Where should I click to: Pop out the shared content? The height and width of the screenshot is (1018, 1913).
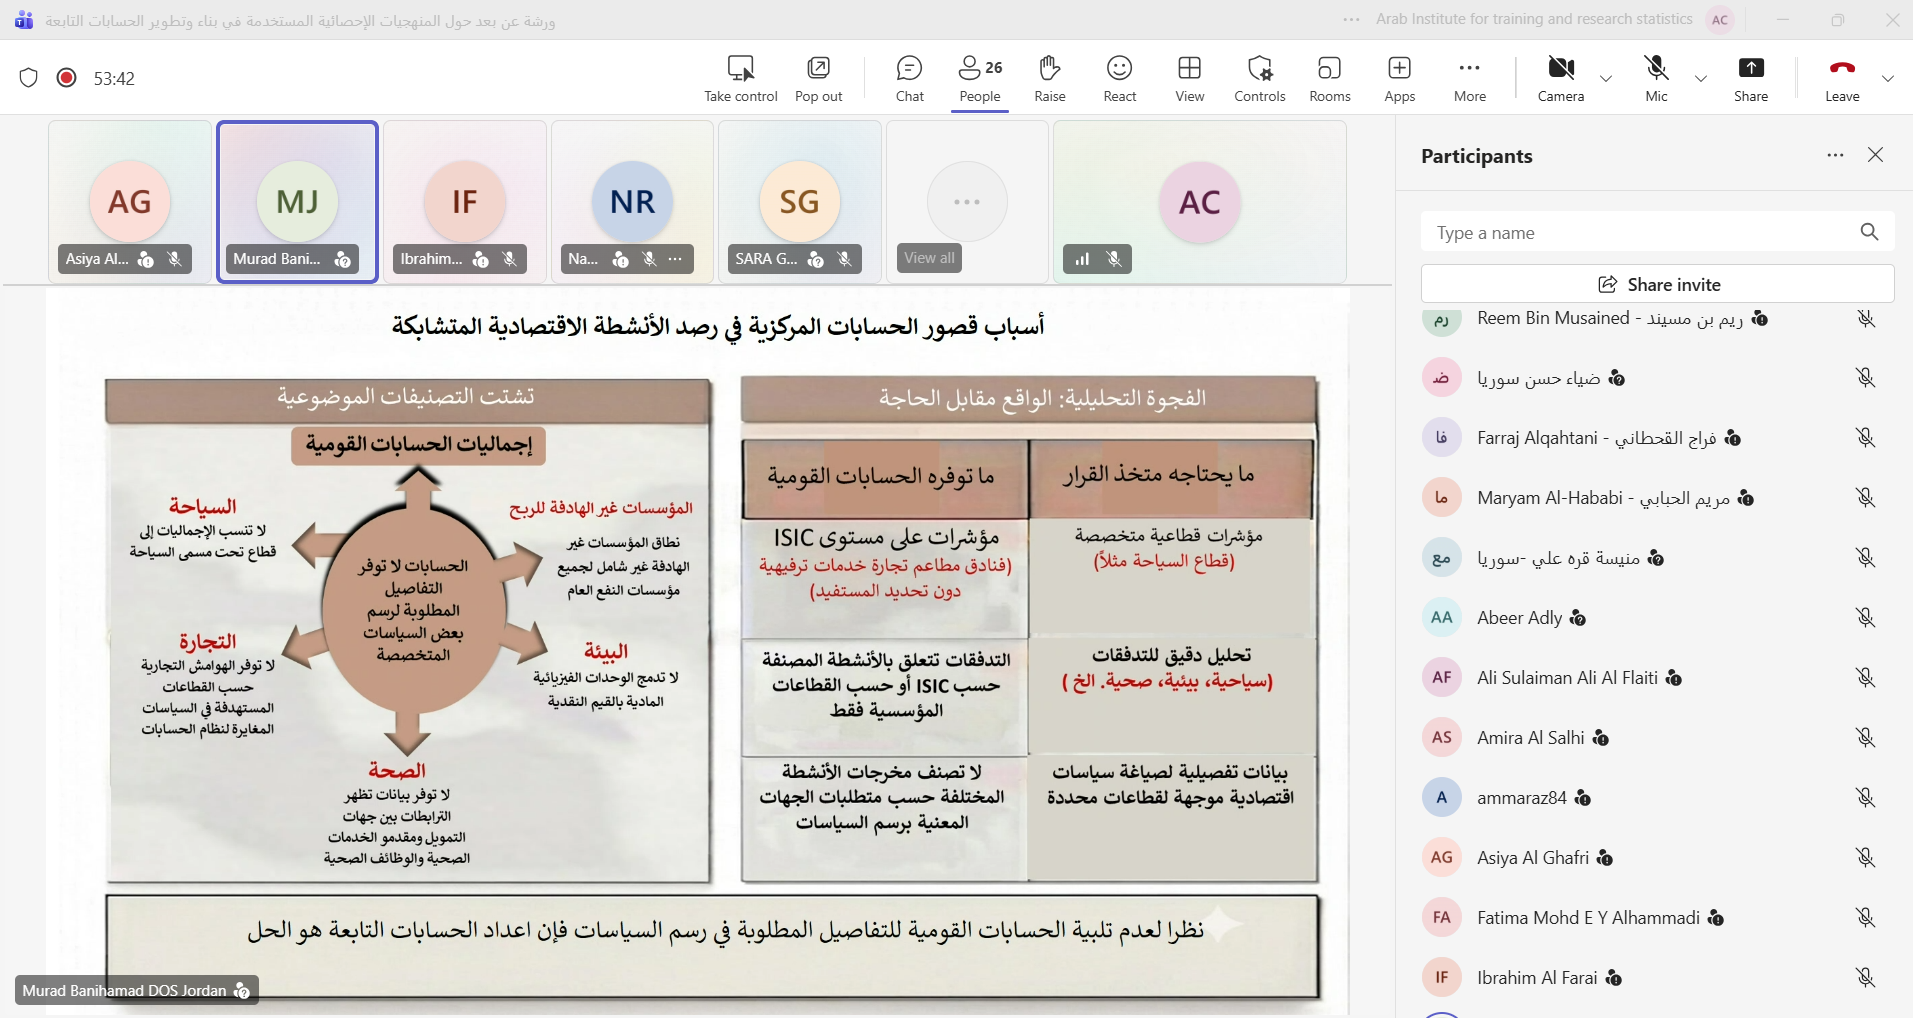pyautogui.click(x=818, y=78)
